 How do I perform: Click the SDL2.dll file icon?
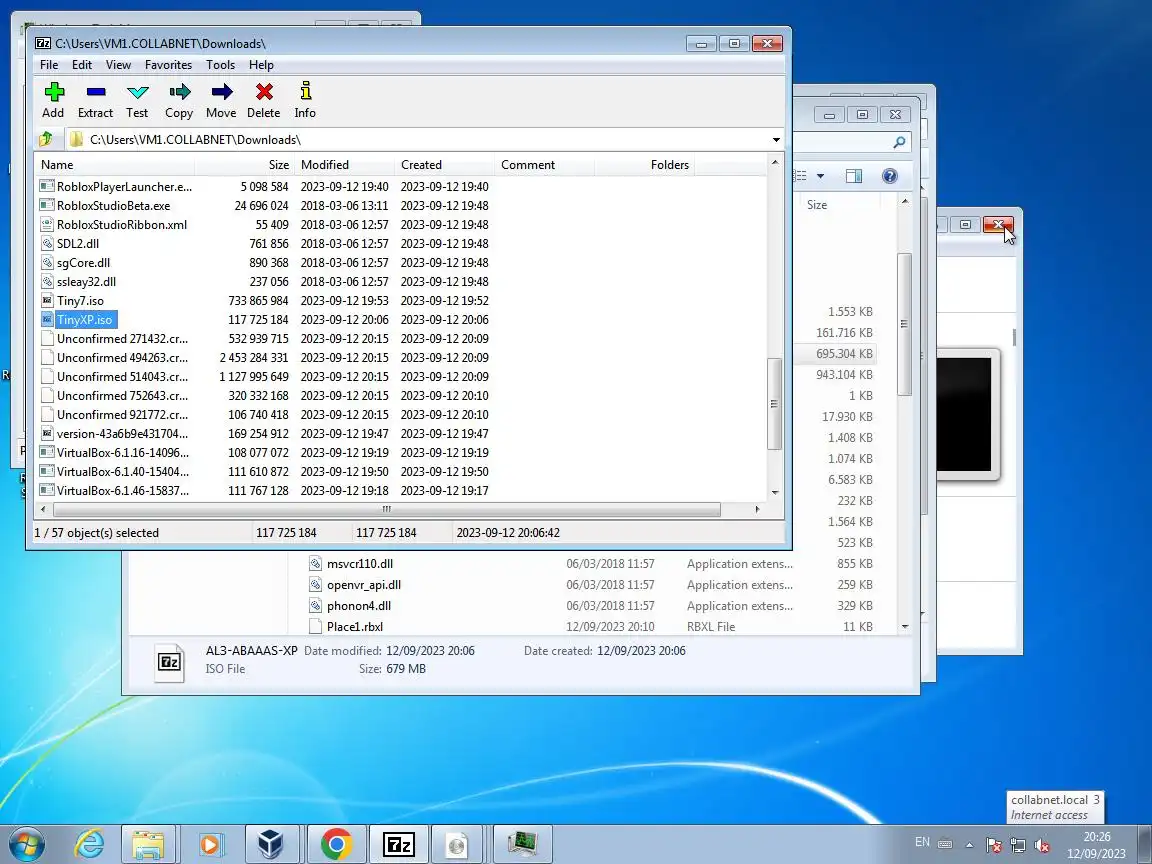47,243
